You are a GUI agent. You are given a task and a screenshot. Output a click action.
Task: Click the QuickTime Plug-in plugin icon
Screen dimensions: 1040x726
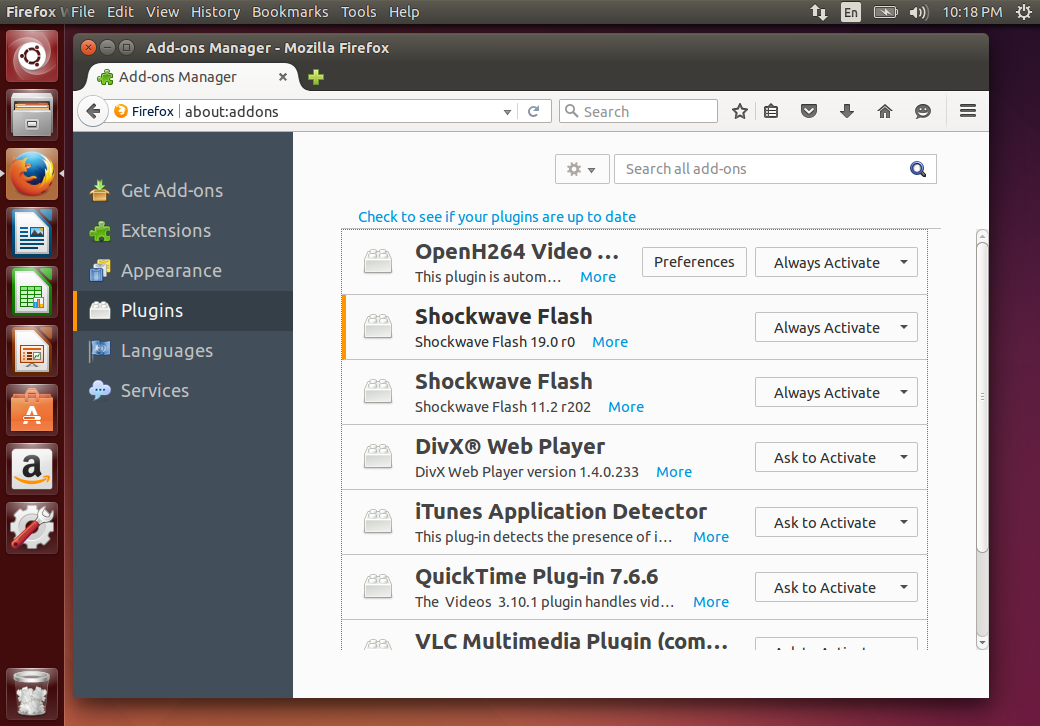[378, 586]
